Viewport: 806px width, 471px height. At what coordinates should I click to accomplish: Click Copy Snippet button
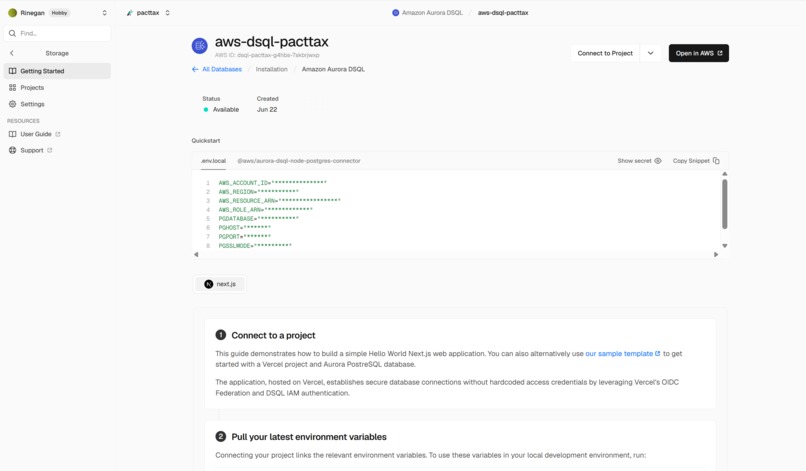(x=696, y=161)
